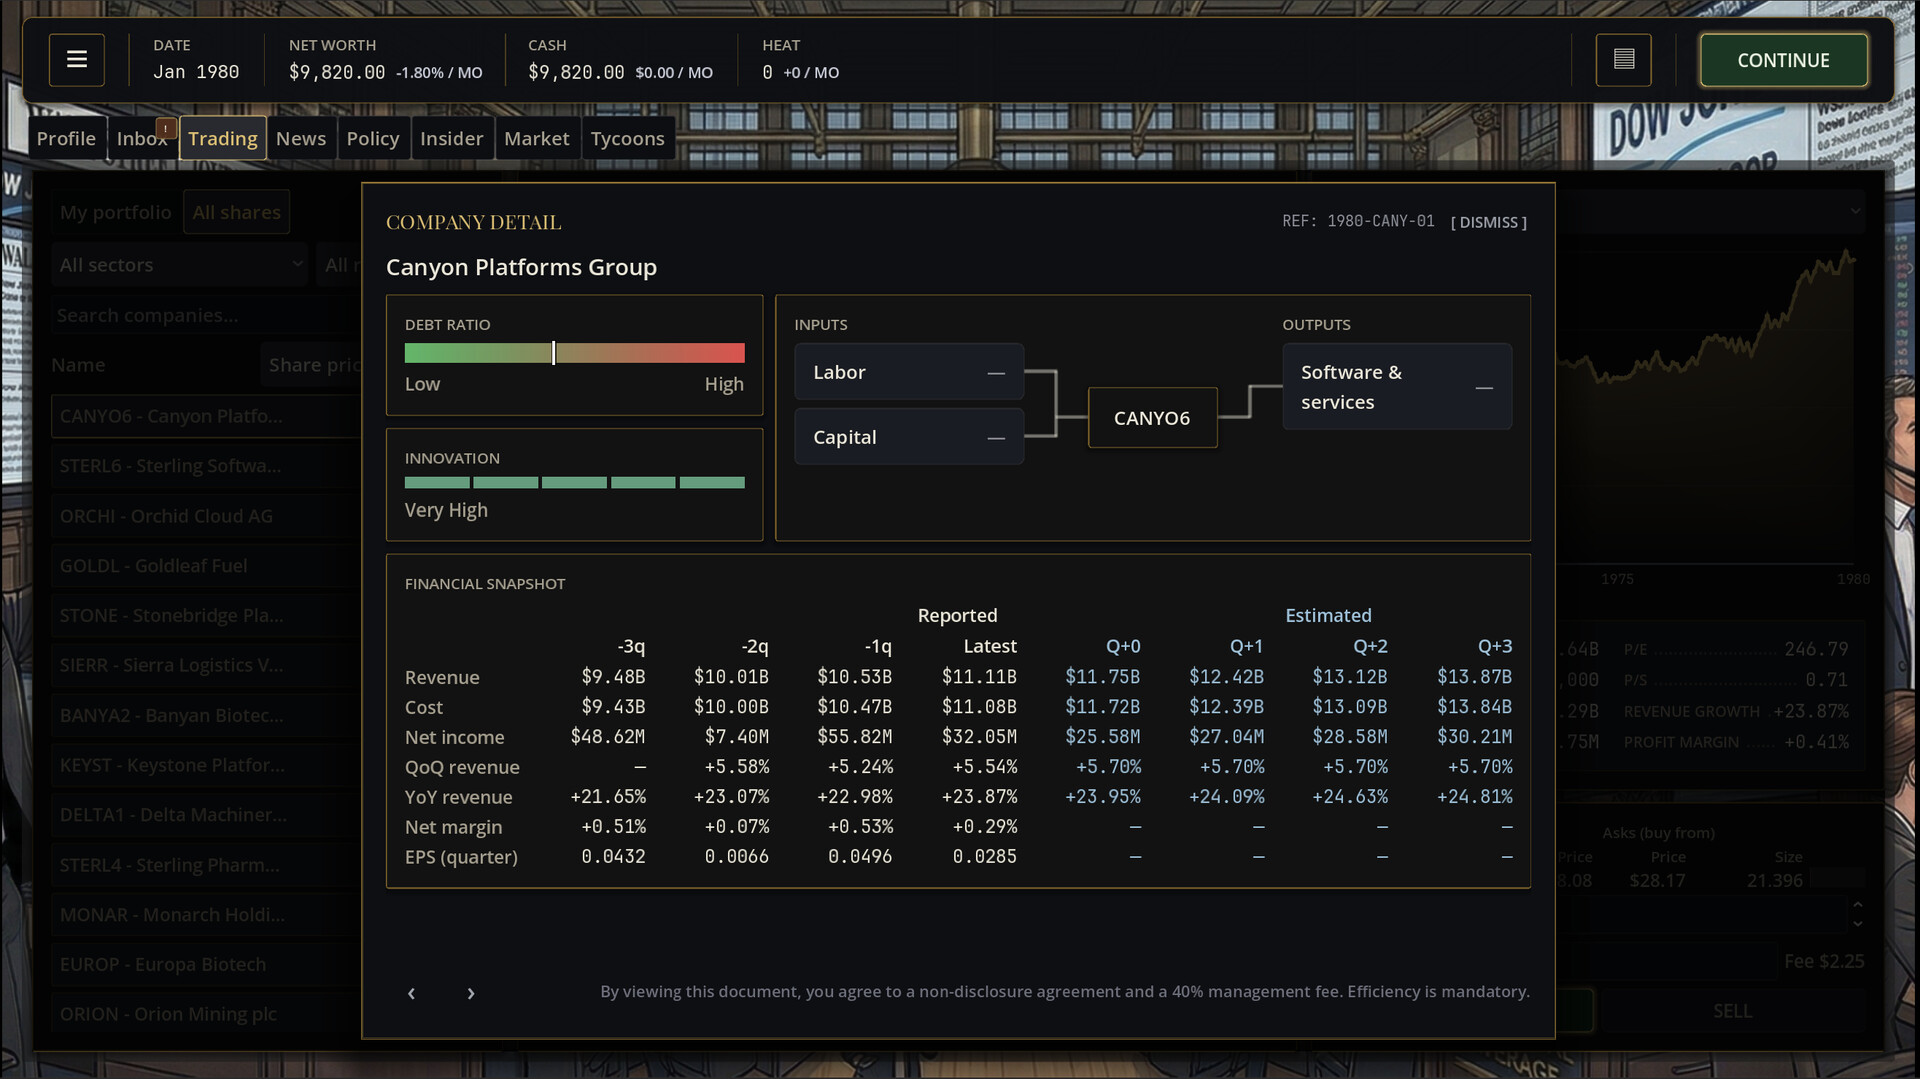Open the ledger icon next to Continue
Viewport: 1920px width, 1079px height.
(1623, 60)
